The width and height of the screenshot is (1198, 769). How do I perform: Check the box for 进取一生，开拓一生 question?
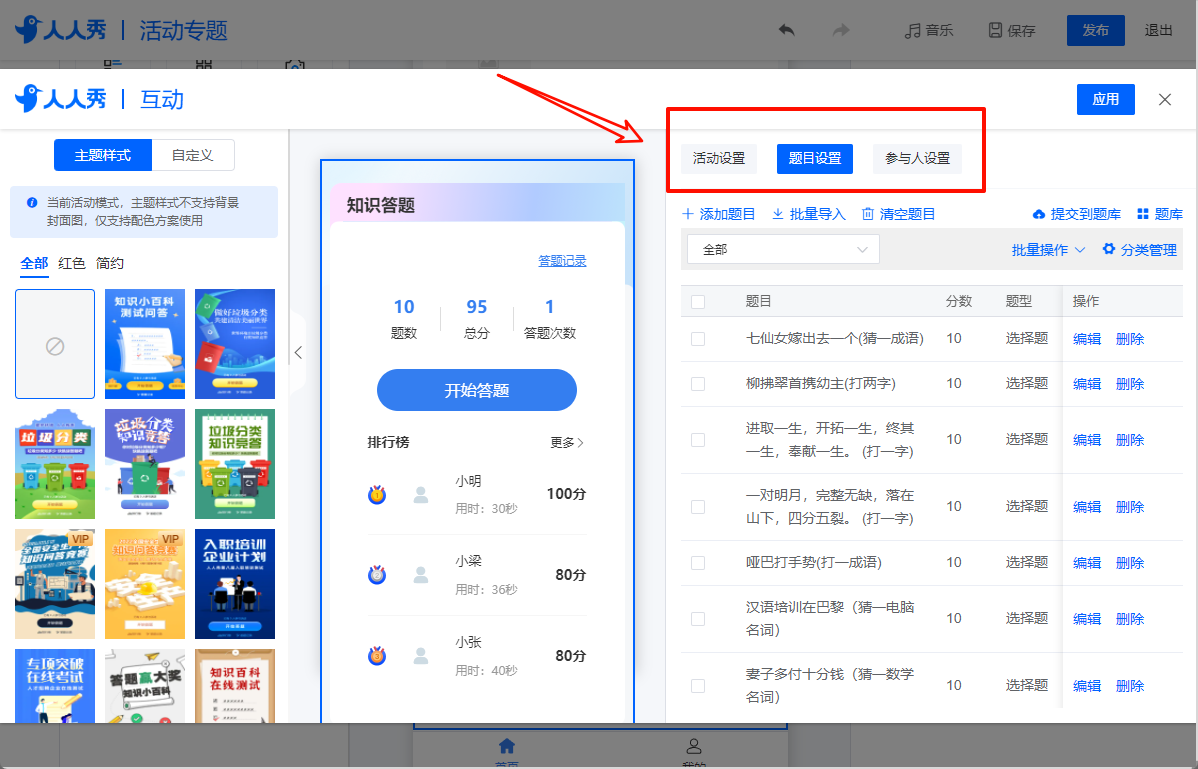(x=698, y=440)
